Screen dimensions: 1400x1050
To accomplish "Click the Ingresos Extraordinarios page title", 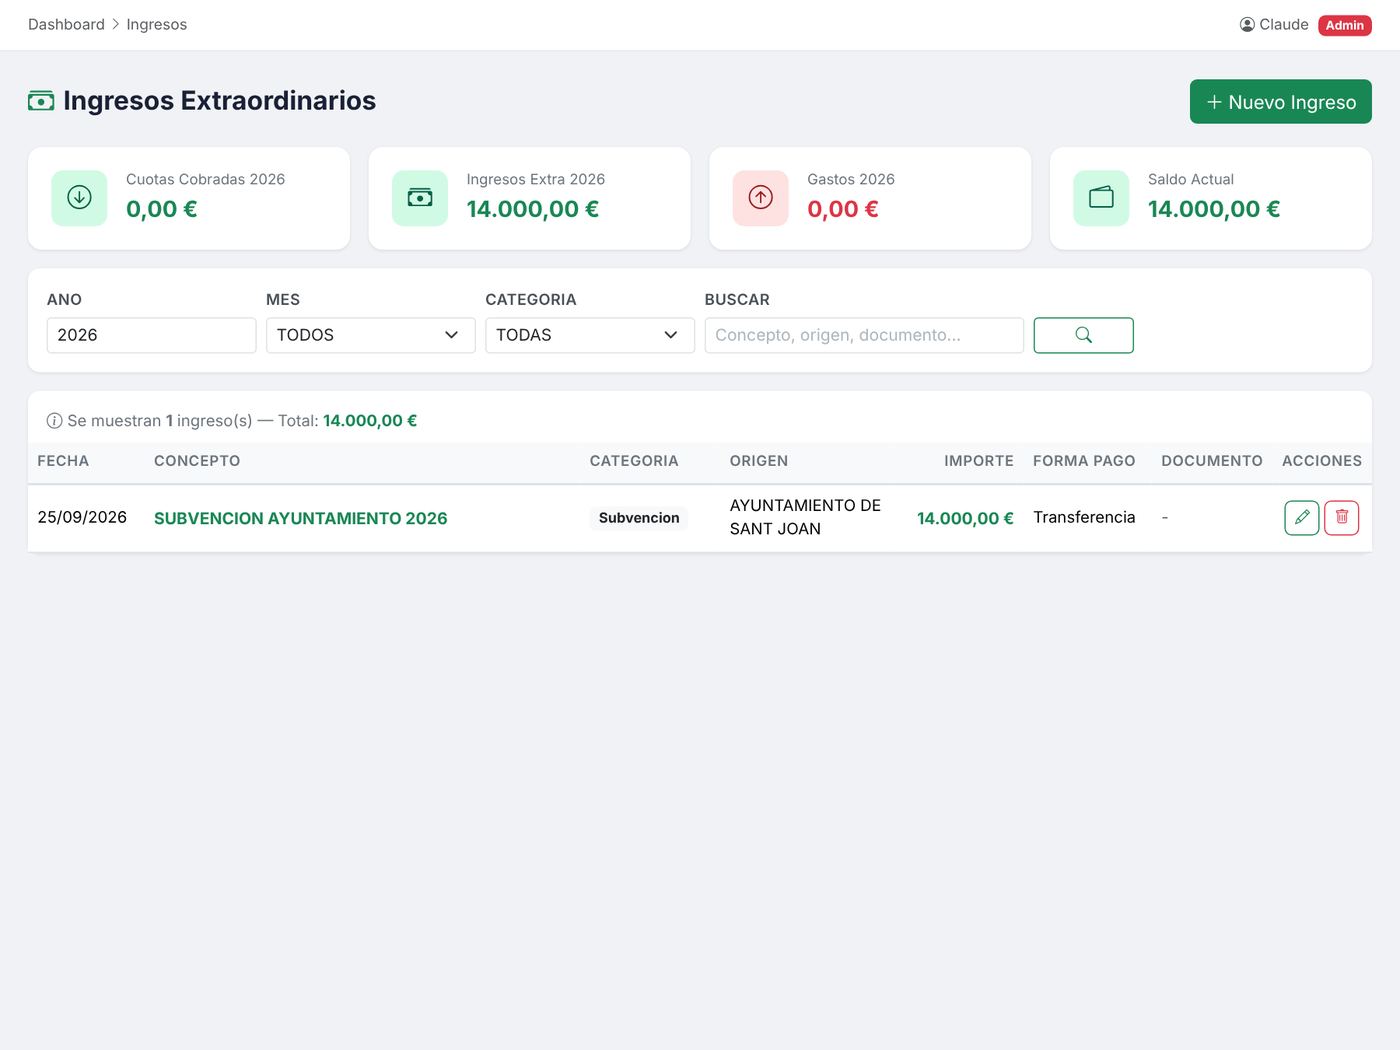I will [x=220, y=101].
